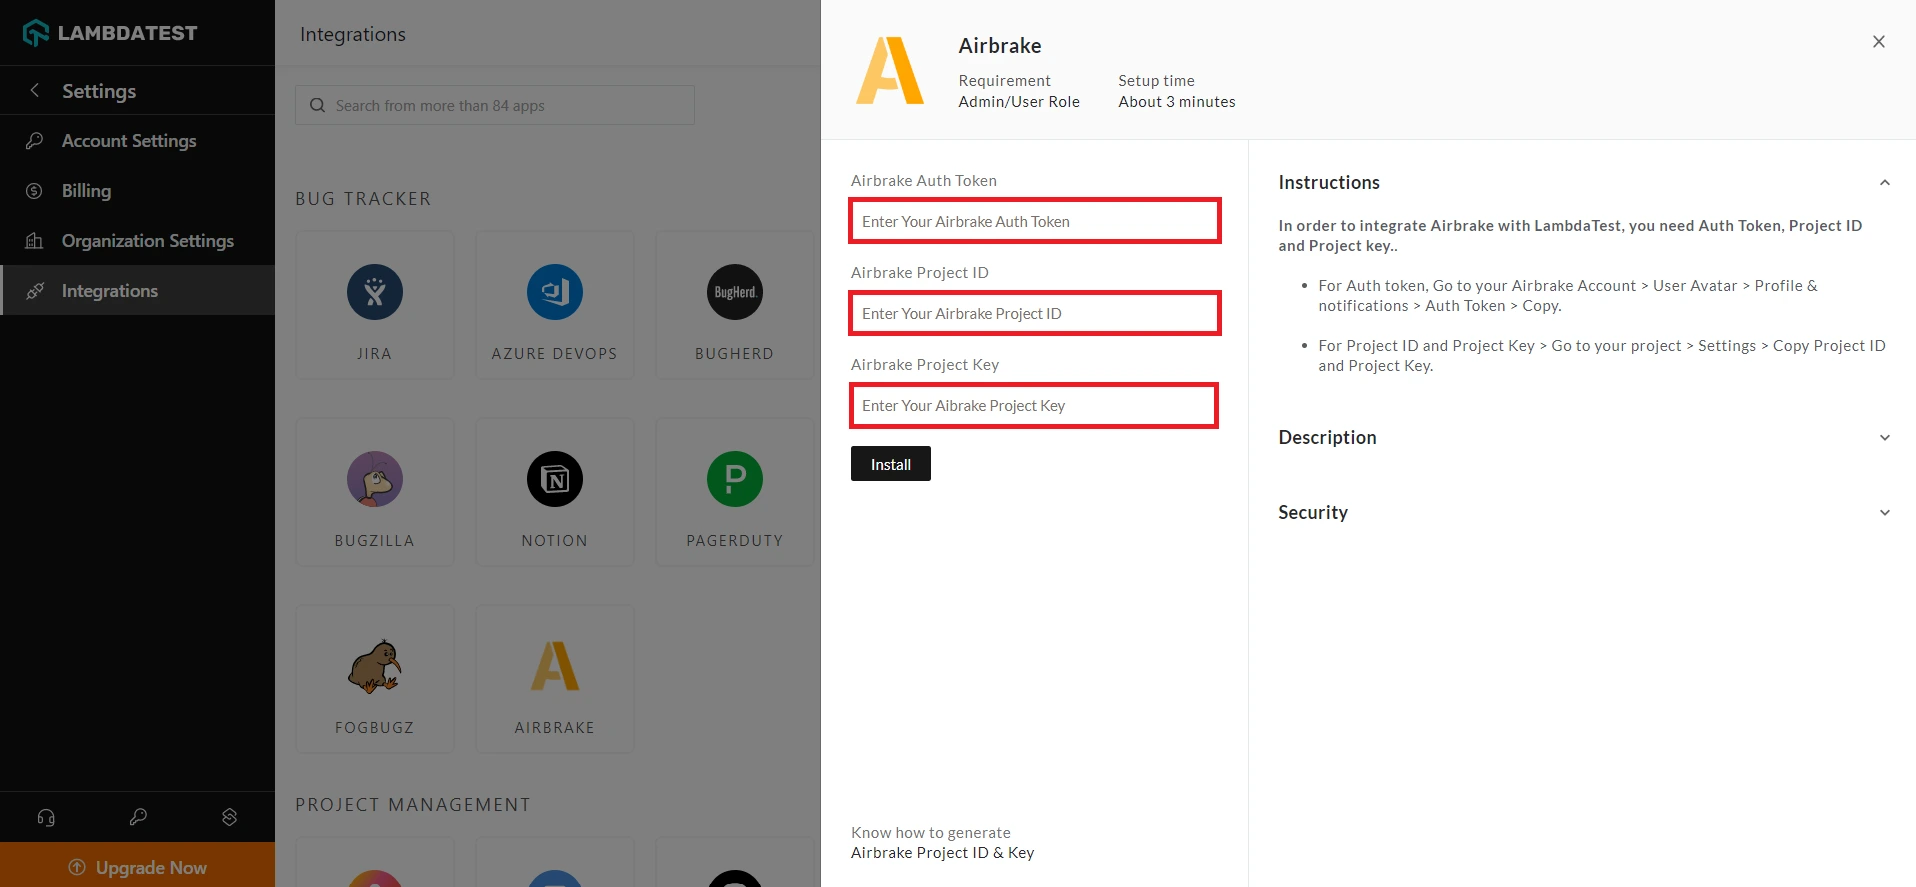Click the Airbrake Auth Token field
1916x887 pixels.
coord(1035,221)
